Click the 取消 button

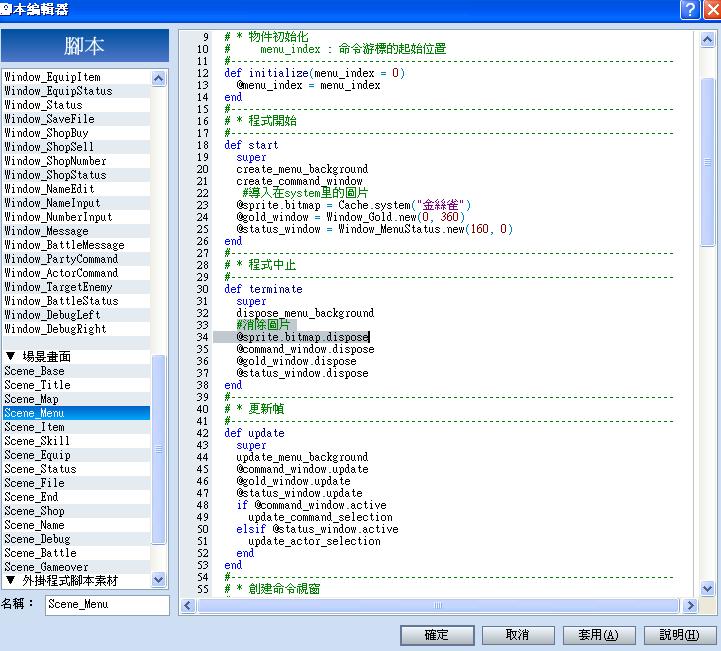point(518,635)
